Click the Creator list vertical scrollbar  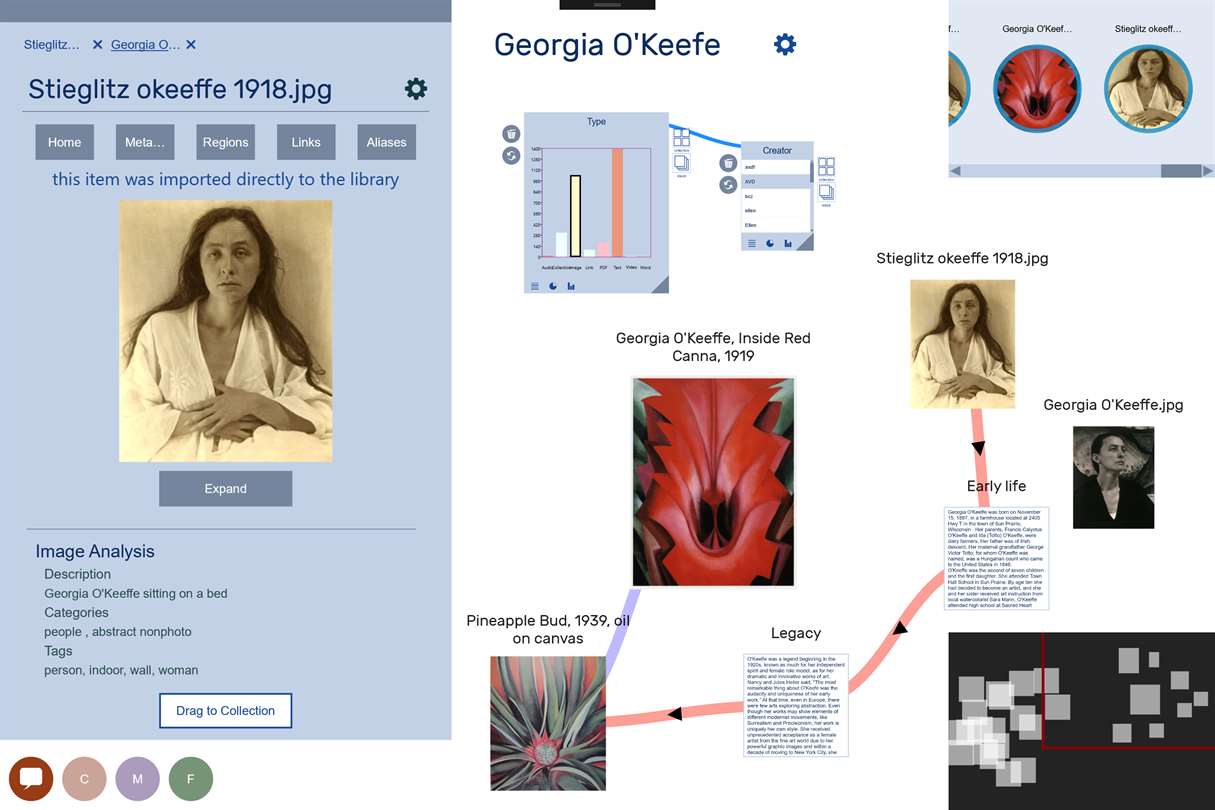812,196
